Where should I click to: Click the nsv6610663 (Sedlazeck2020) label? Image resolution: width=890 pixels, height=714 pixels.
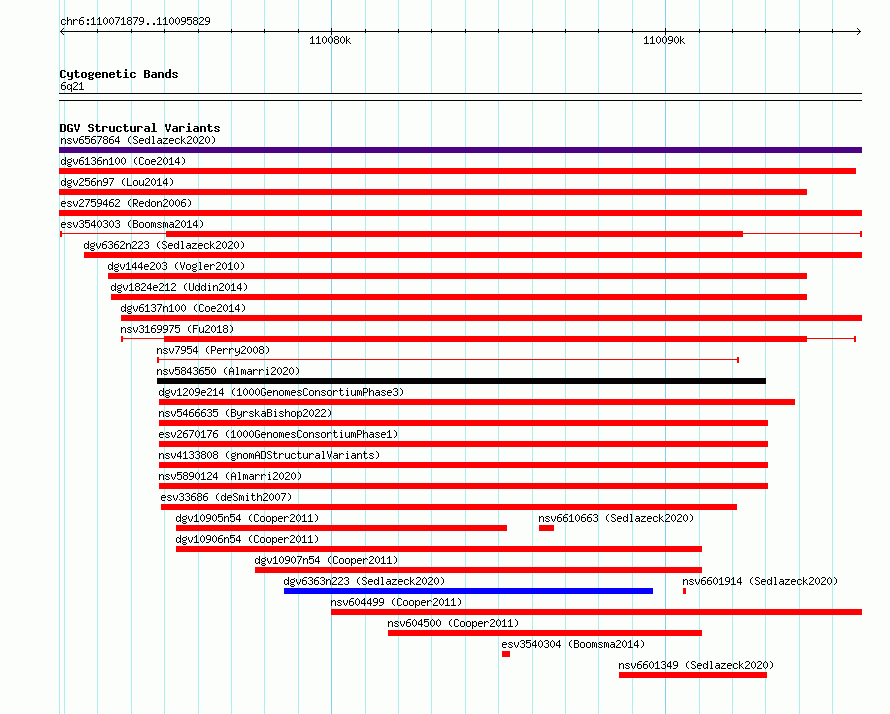coord(616,518)
